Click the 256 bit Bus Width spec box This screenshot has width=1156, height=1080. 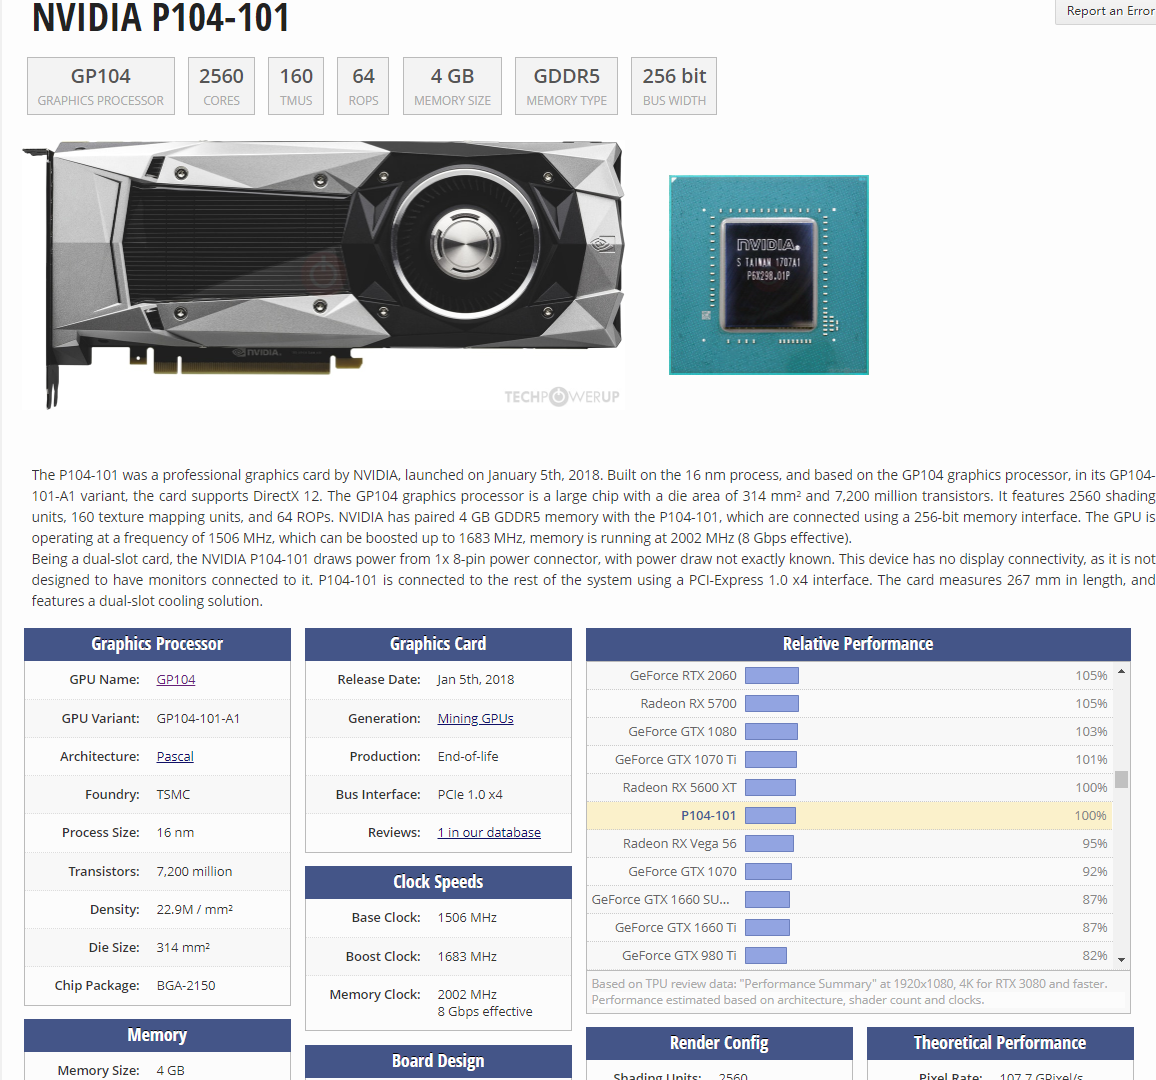pyautogui.click(x=674, y=86)
